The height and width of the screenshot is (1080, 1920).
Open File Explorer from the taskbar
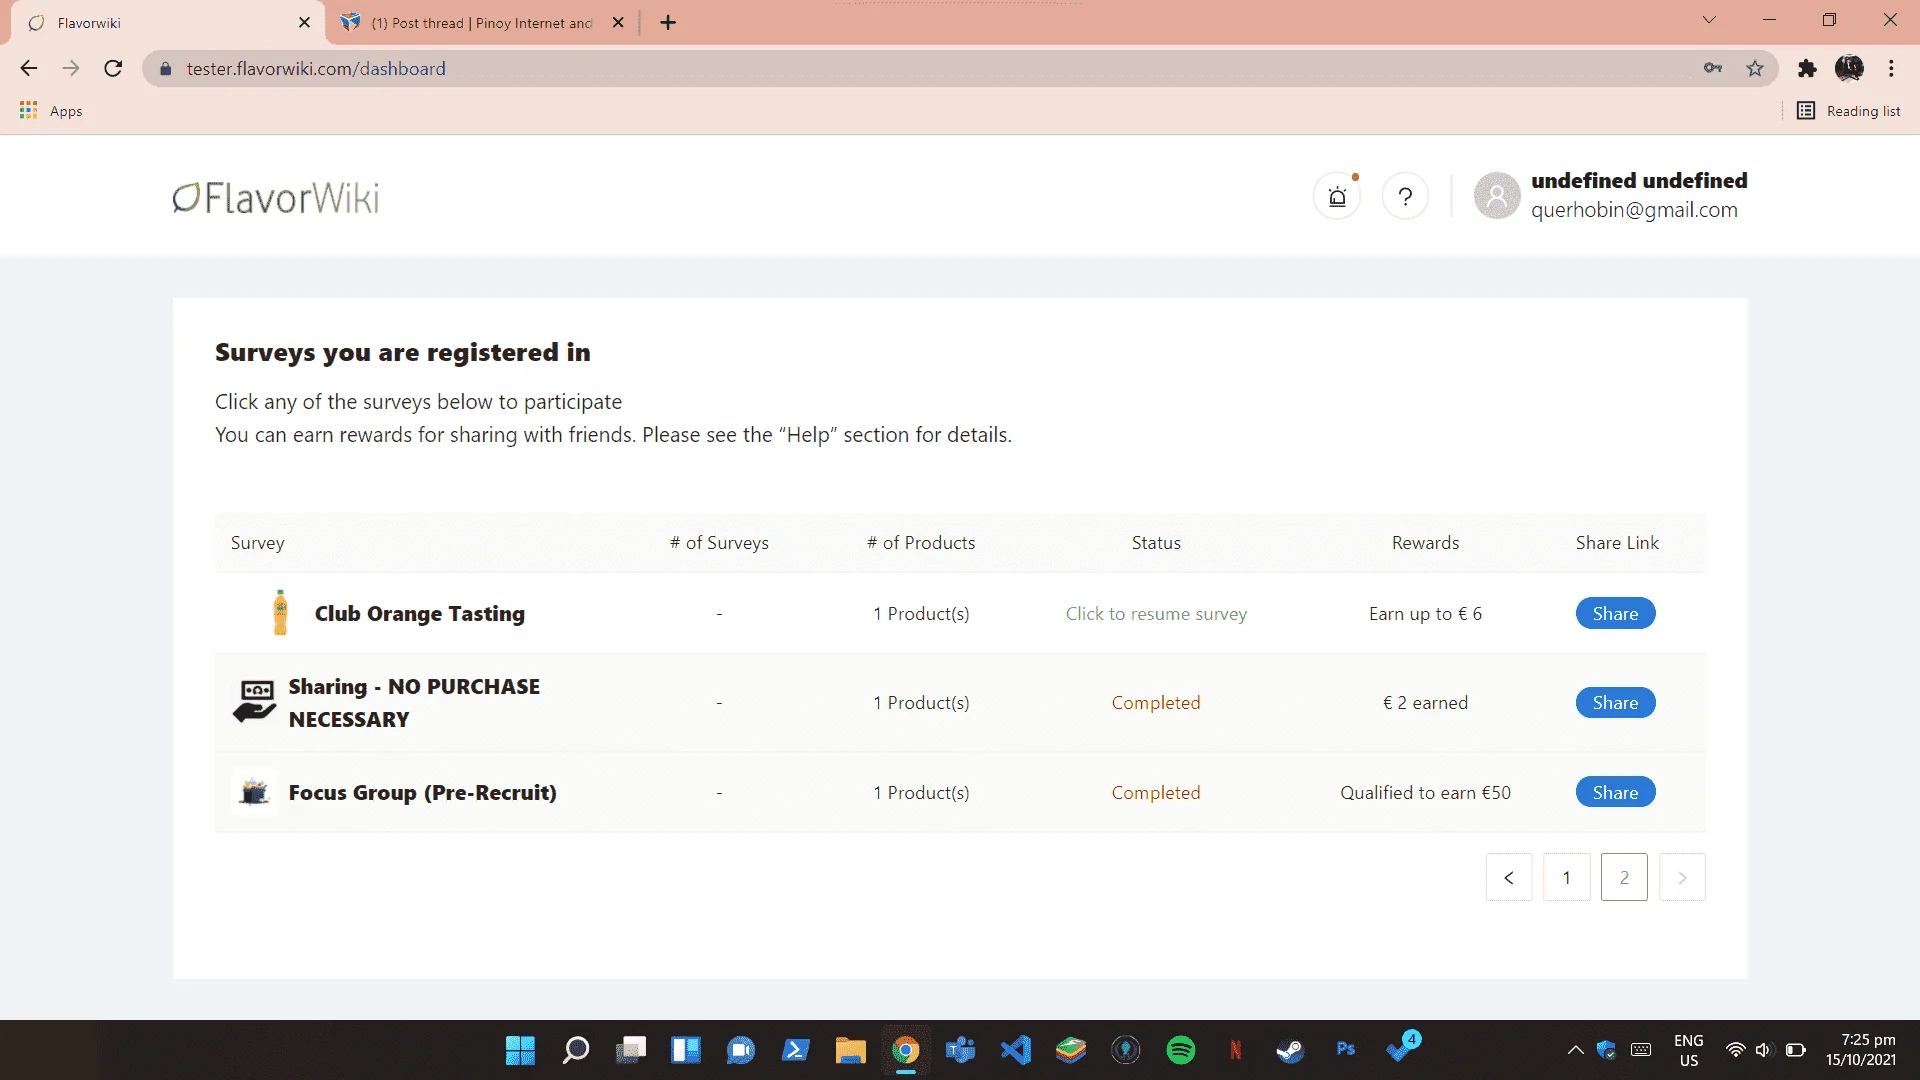(x=851, y=1050)
